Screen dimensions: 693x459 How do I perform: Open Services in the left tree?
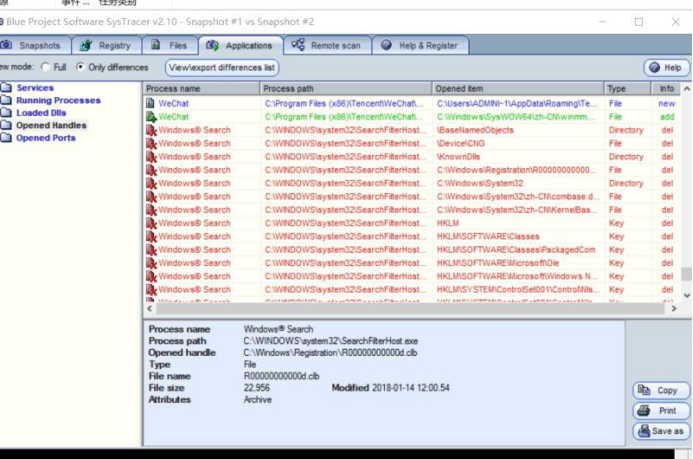(35, 87)
